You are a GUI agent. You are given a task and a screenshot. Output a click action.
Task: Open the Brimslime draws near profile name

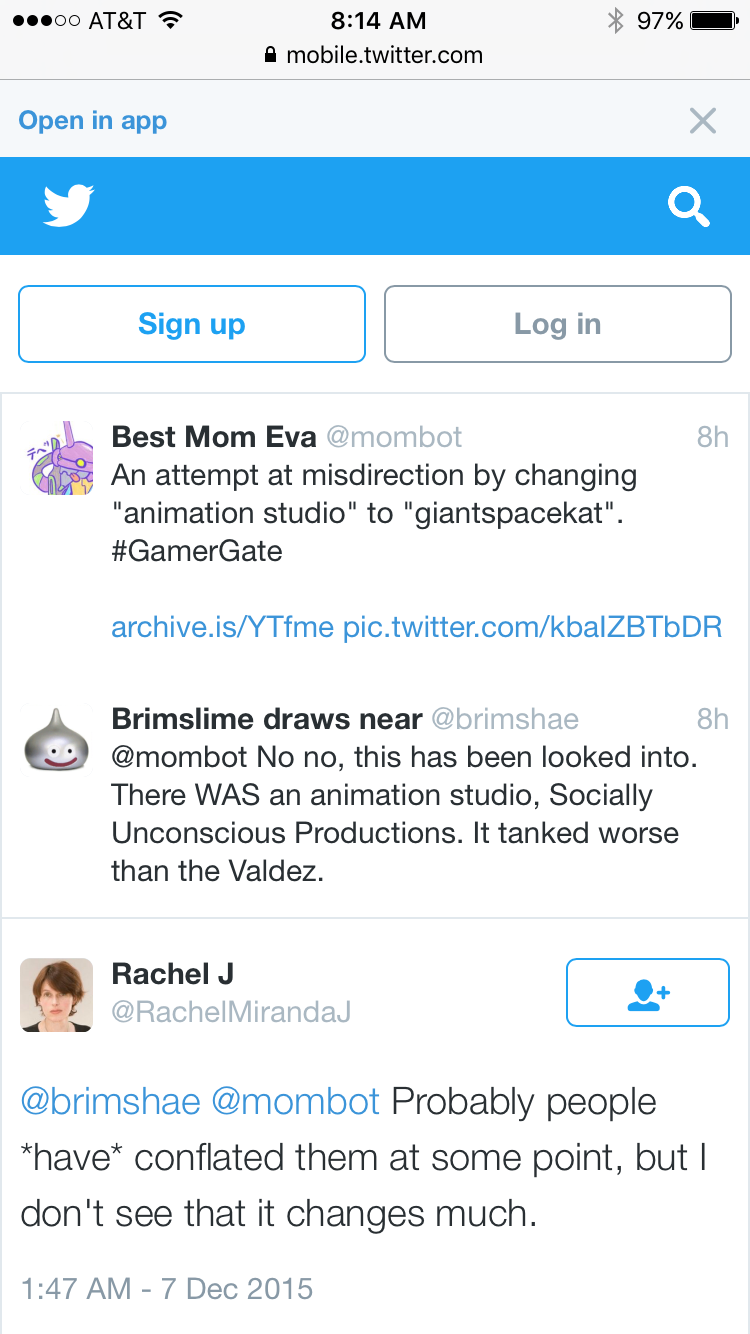(x=267, y=718)
